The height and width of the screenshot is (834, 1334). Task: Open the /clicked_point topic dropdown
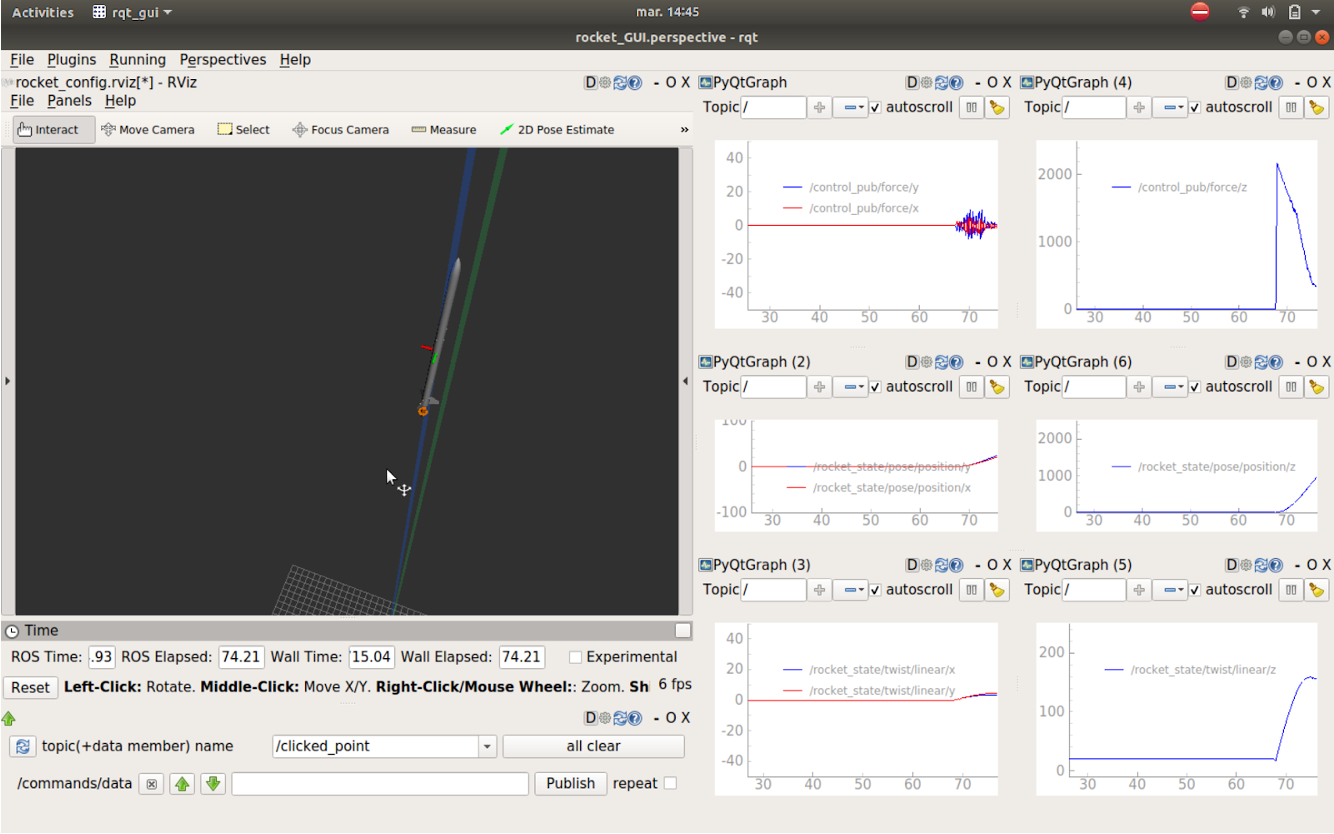tap(487, 746)
